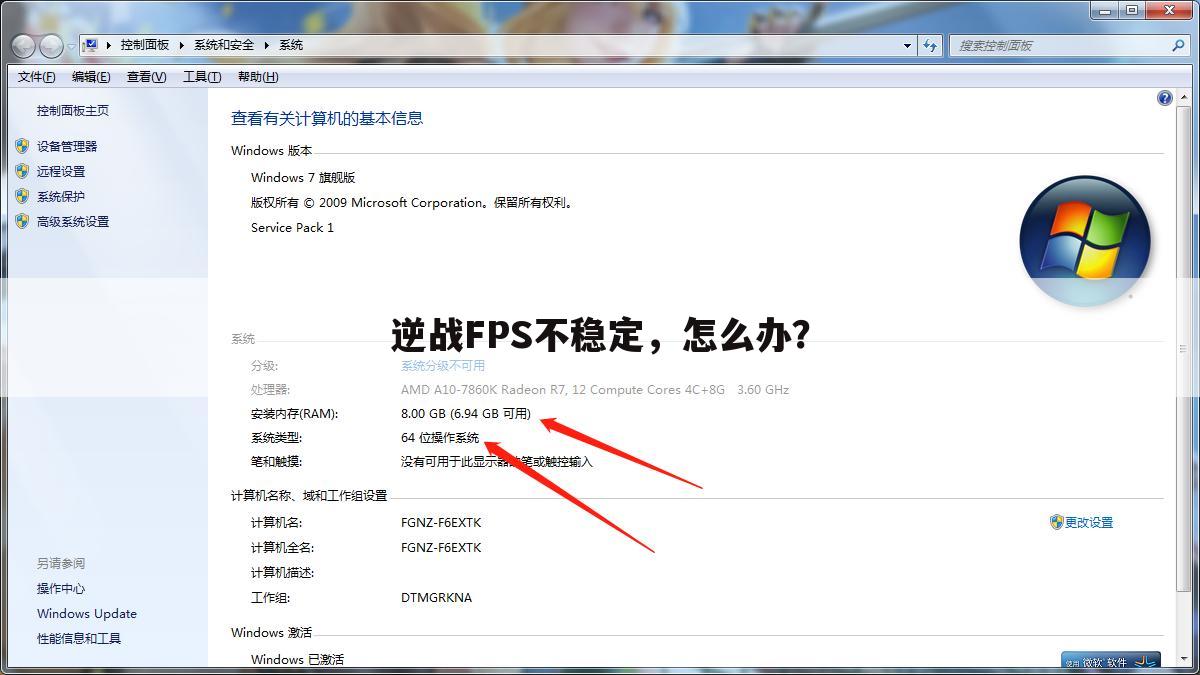Click the Back navigation arrow button

tap(23, 45)
